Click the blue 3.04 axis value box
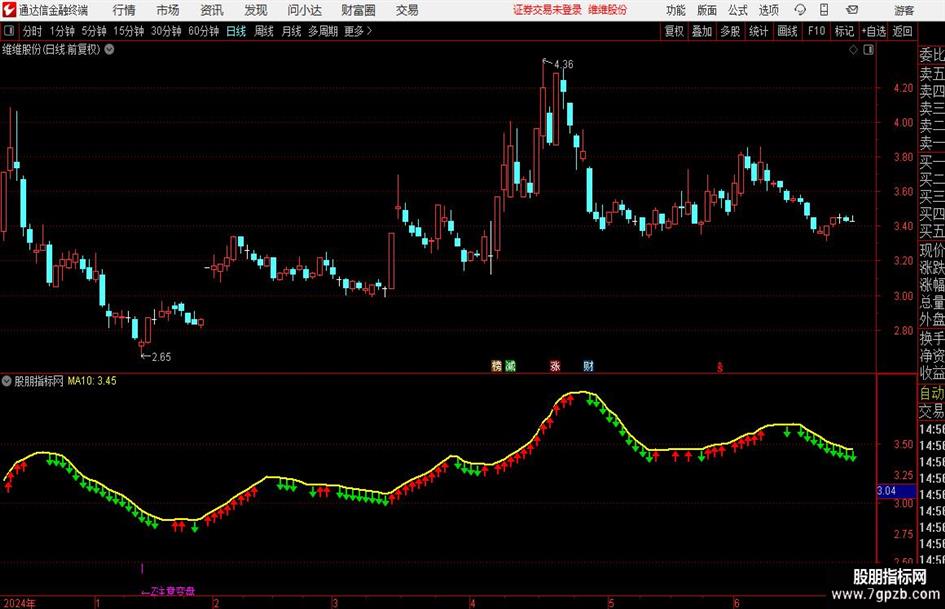This screenshot has width=945, height=609. point(896,491)
